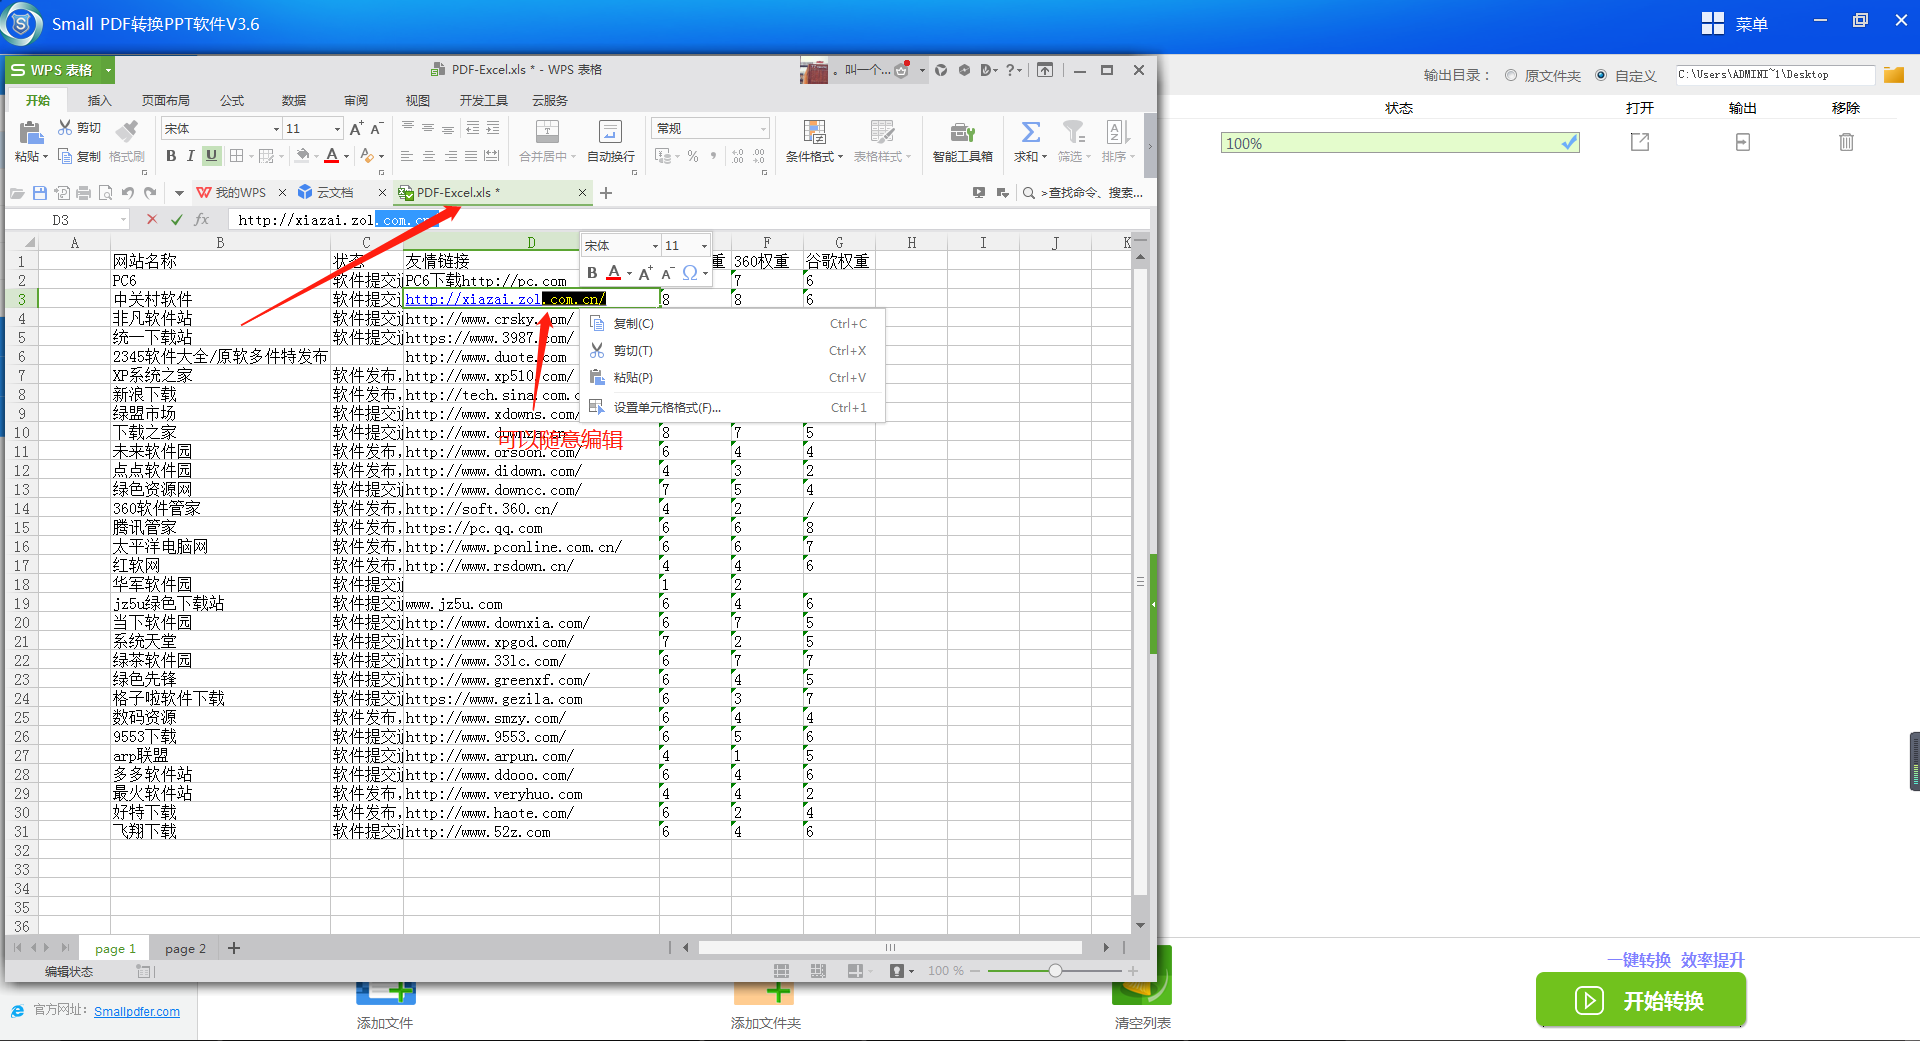Click the Undo arrow icon
This screenshot has width=1920, height=1041.
(x=127, y=192)
